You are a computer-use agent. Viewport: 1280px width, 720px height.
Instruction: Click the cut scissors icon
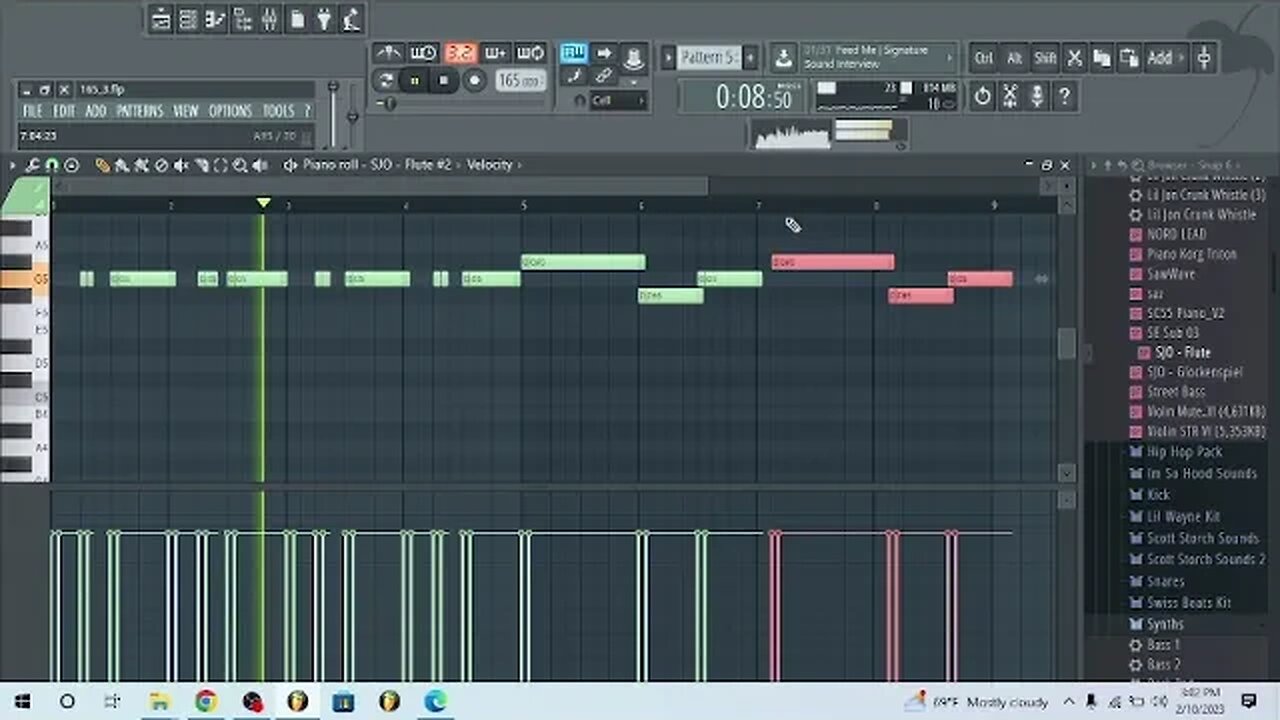(x=1074, y=58)
